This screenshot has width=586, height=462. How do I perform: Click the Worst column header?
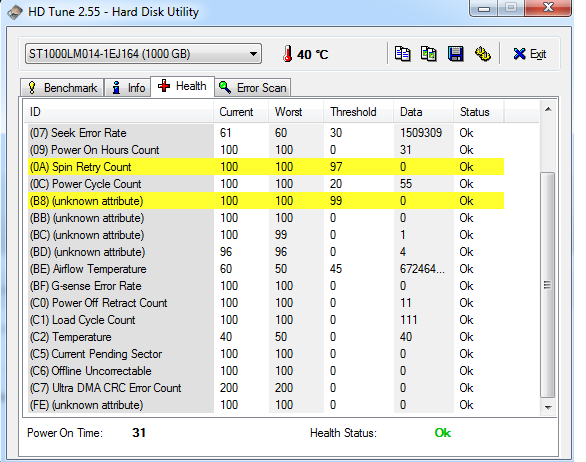(296, 112)
